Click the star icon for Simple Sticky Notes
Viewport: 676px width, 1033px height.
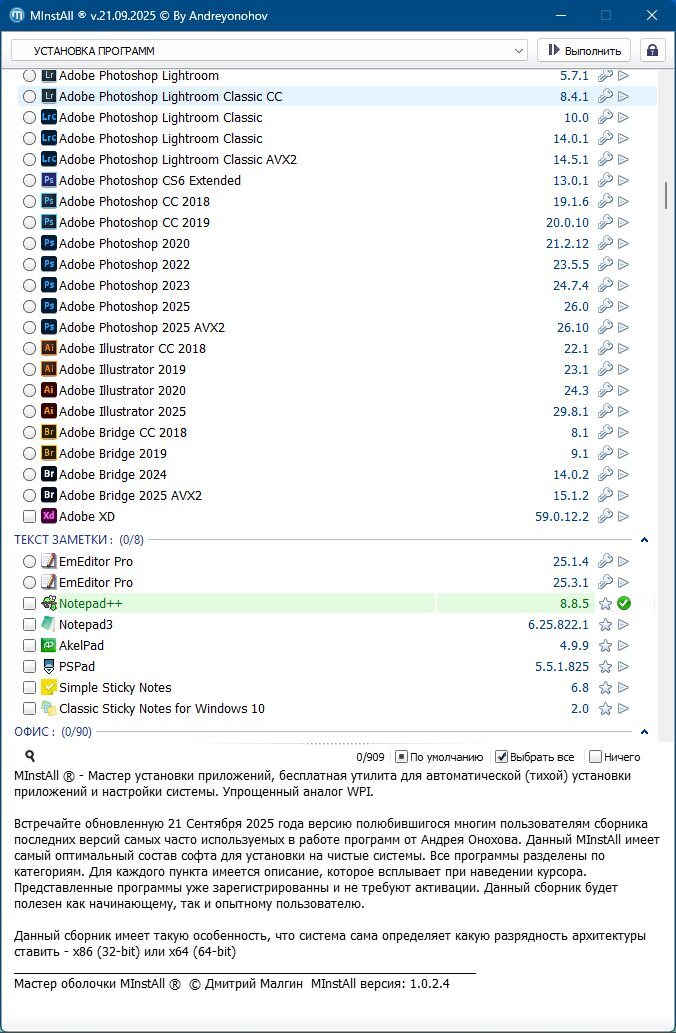(x=604, y=688)
